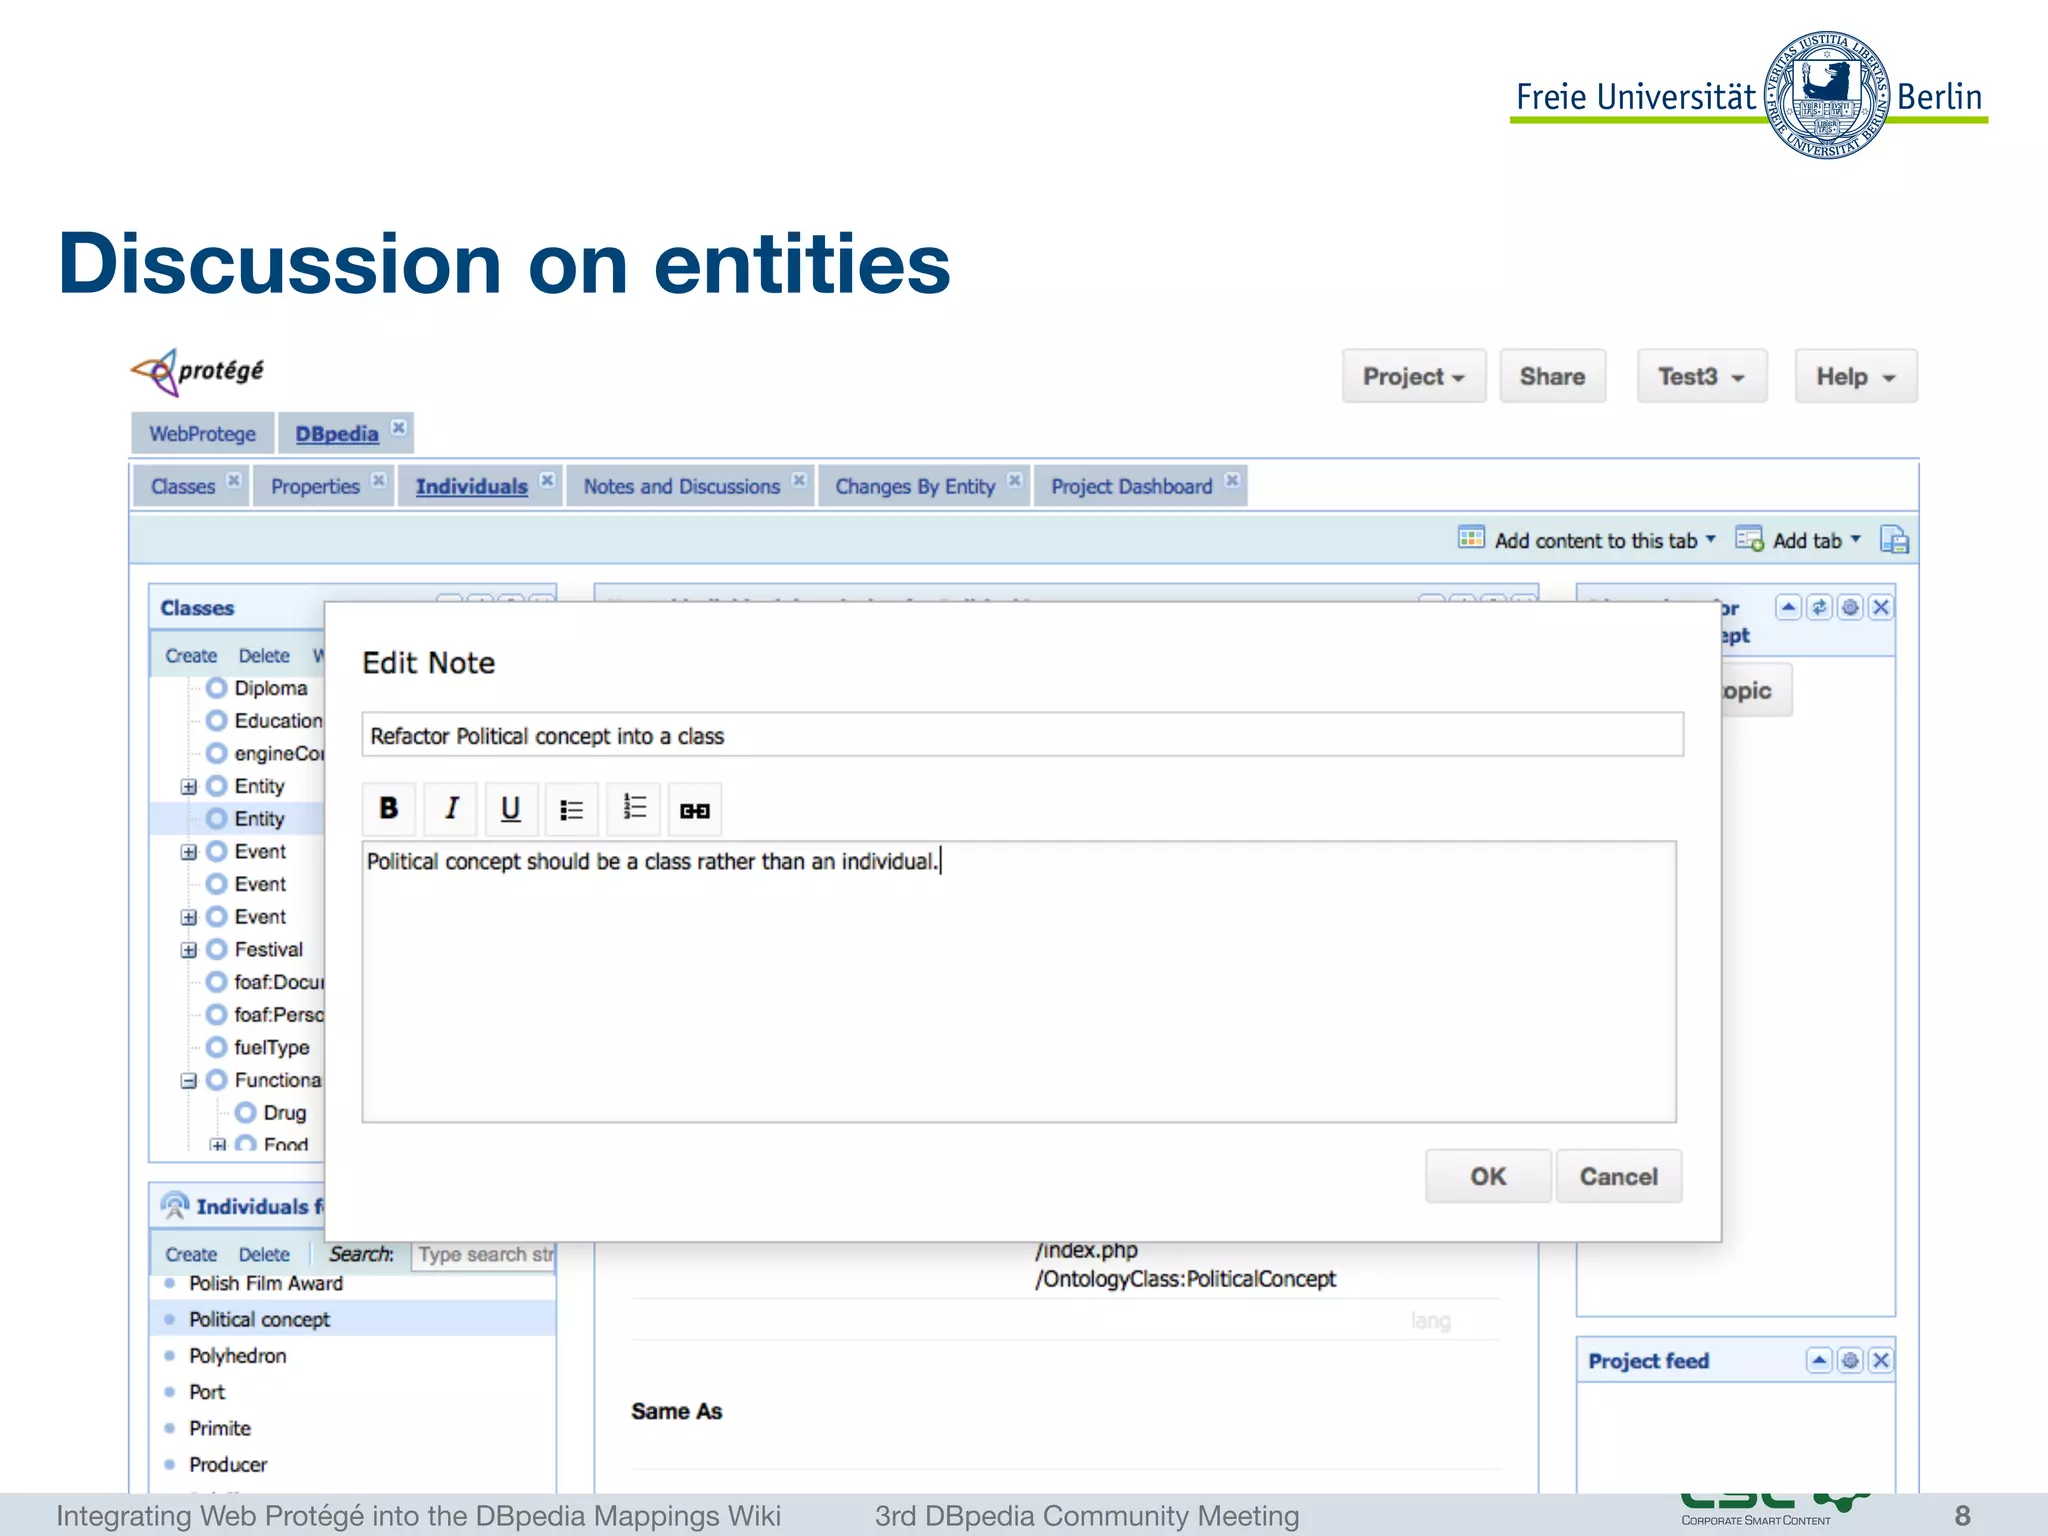The width and height of the screenshot is (2048, 1536).
Task: Open the Properties tab
Action: 315,487
